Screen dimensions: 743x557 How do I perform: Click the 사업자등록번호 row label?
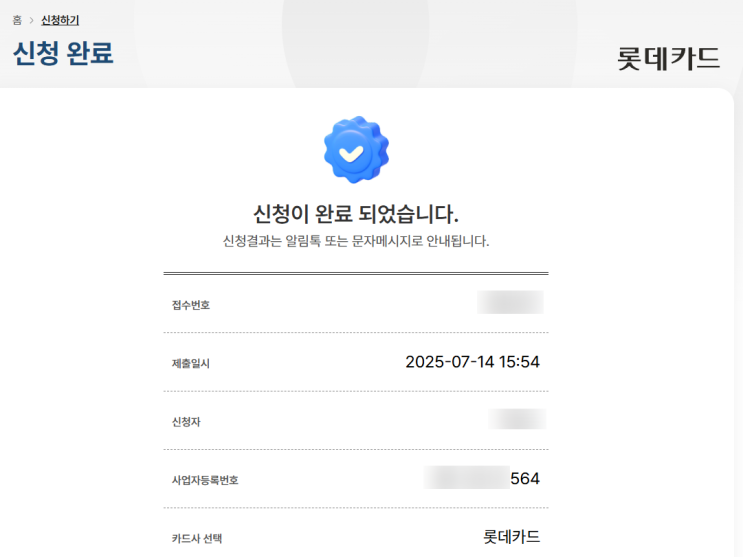pos(205,480)
